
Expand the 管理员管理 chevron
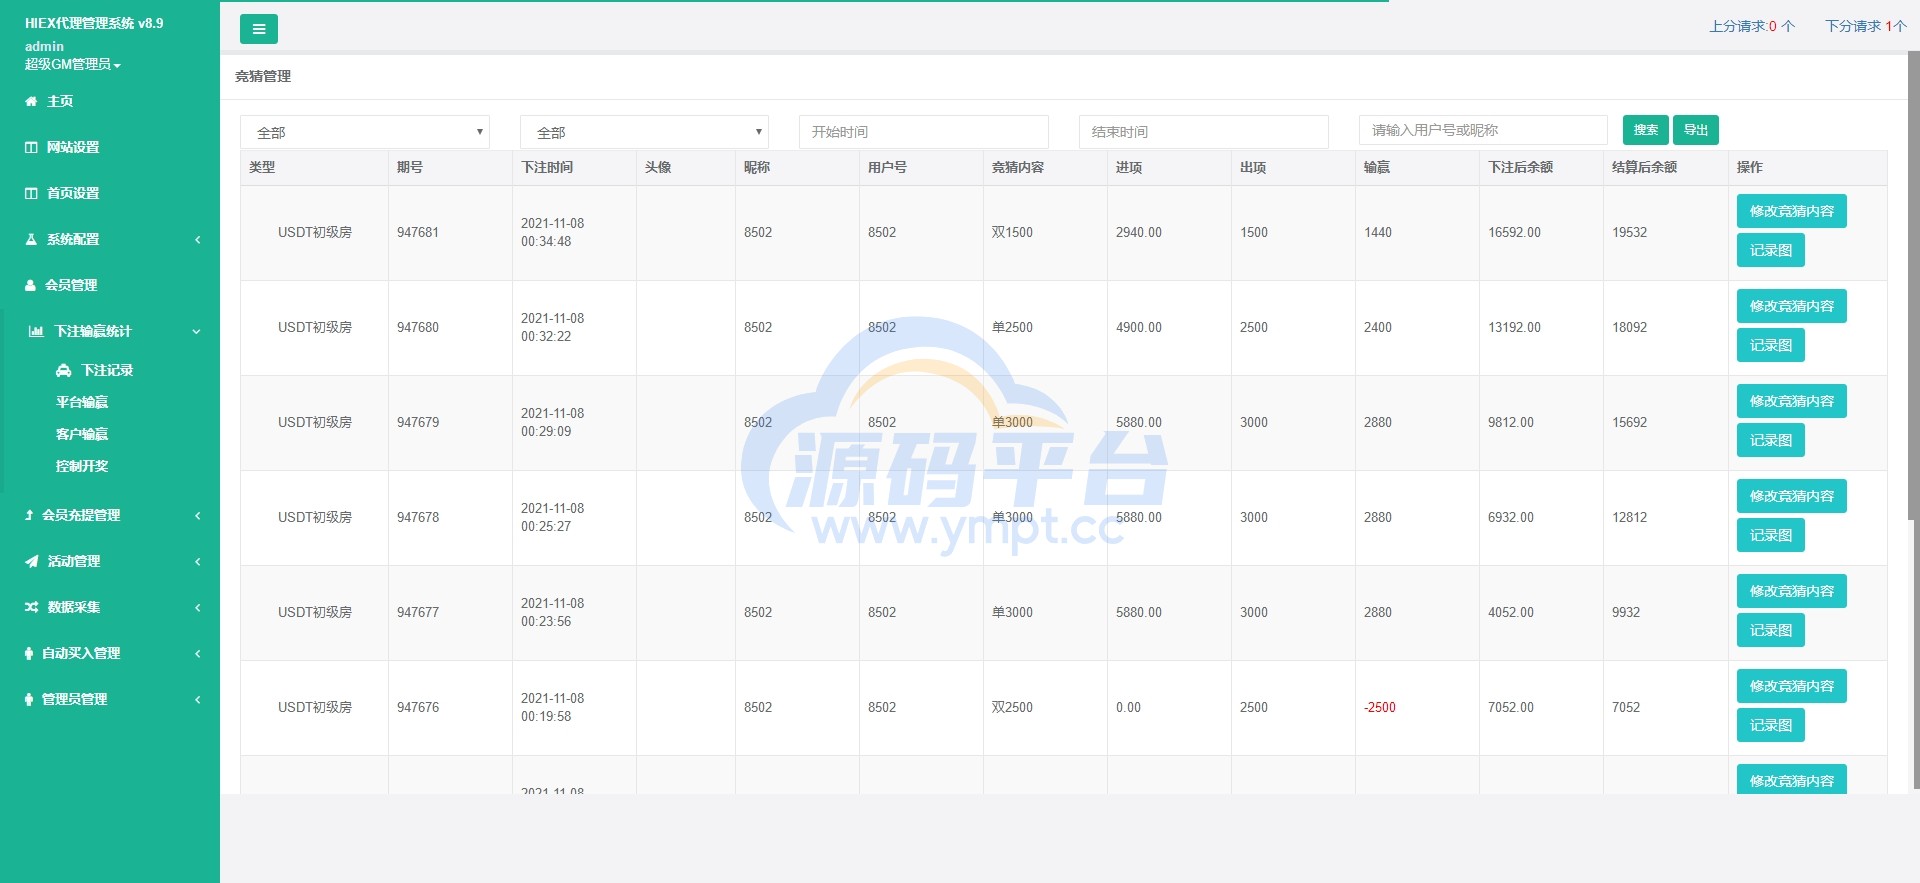point(197,699)
